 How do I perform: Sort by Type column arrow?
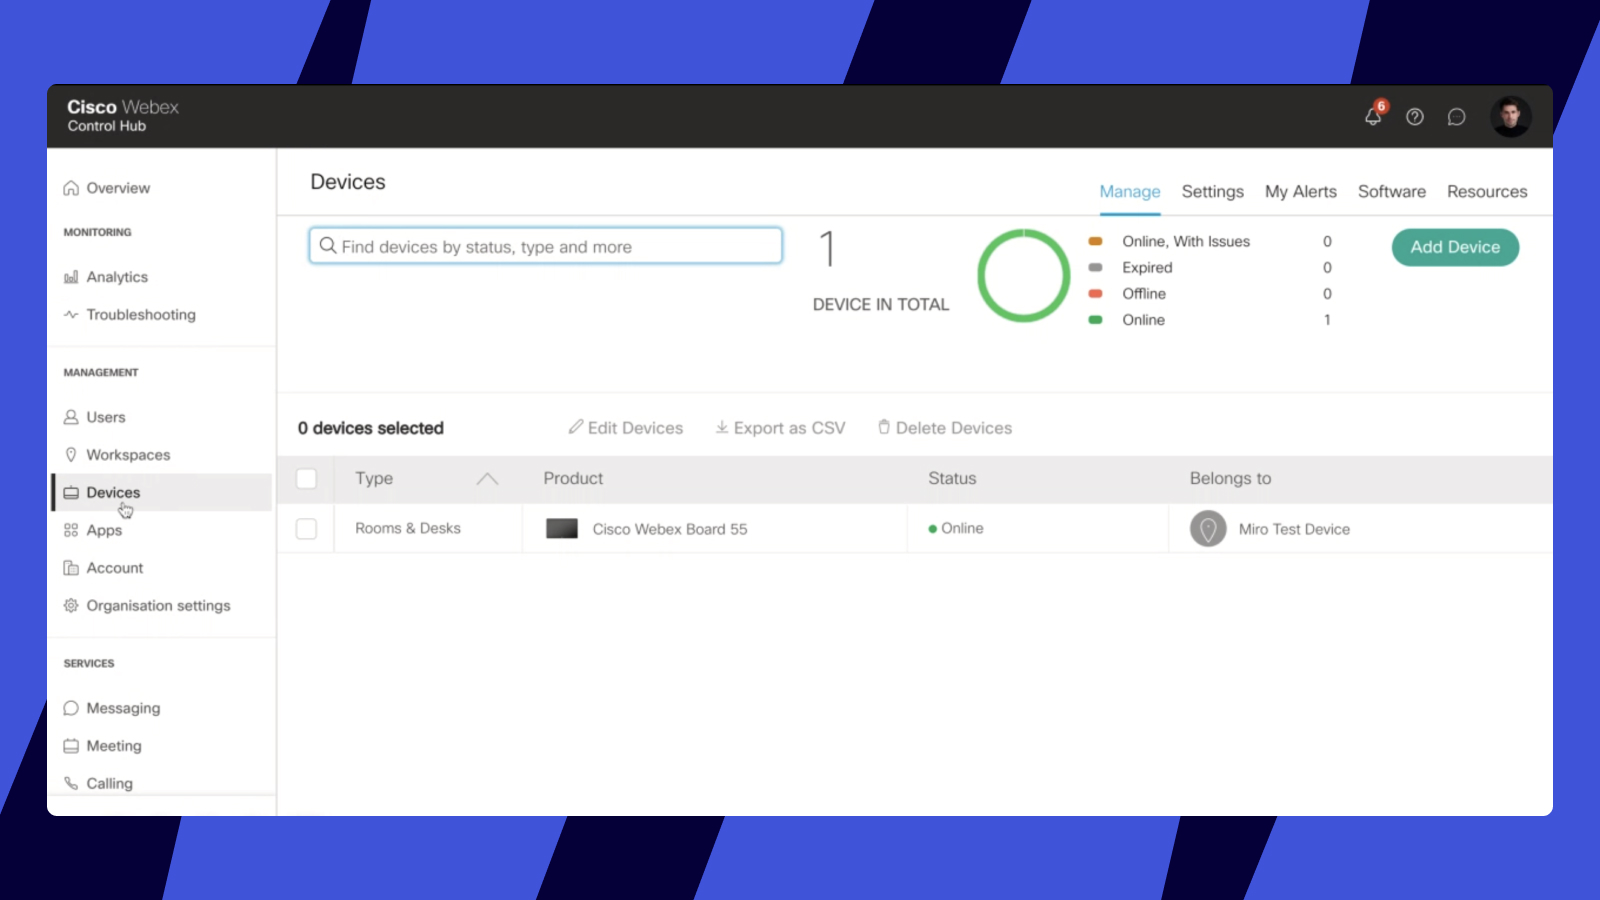pos(487,479)
